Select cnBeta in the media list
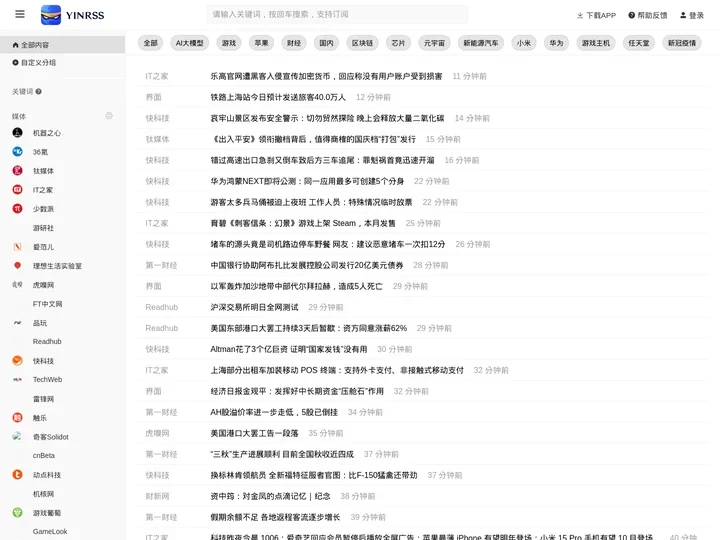Screen dimensions: 720x540 (x=44, y=456)
